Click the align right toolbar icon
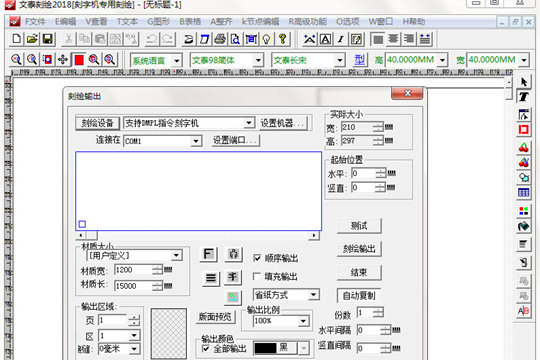Screen dimensions: 540x360 [409, 39]
